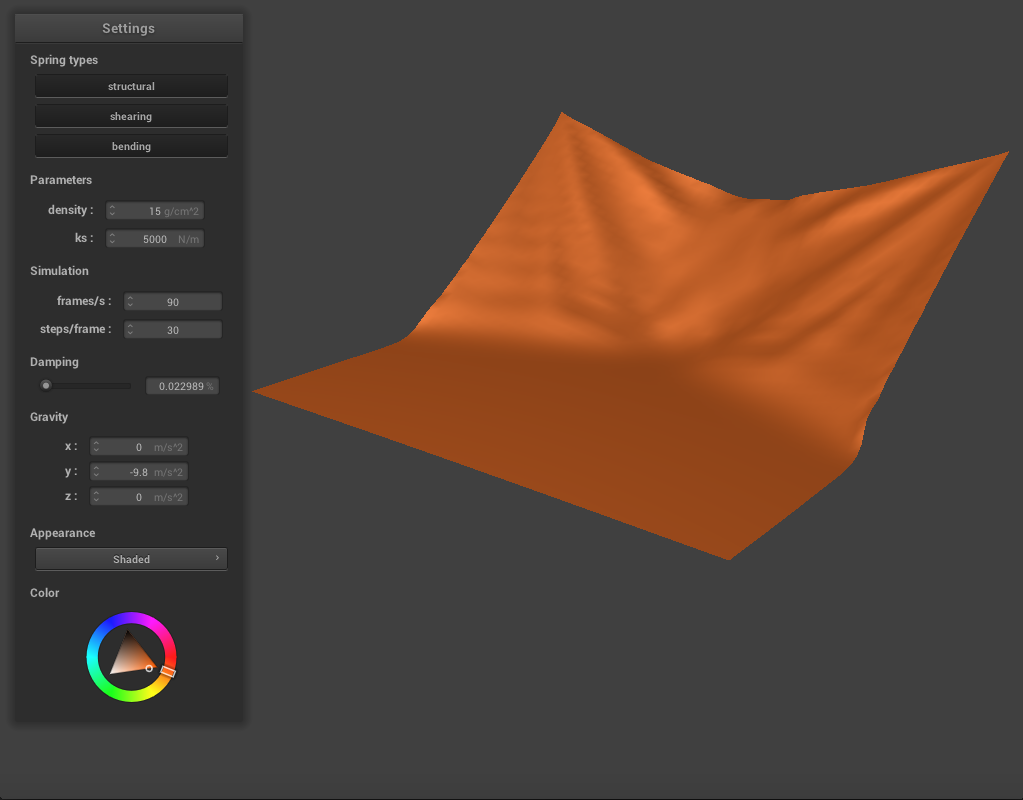Click the ks stepper arrows
Viewport: 1023px width, 800px height.
112,240
